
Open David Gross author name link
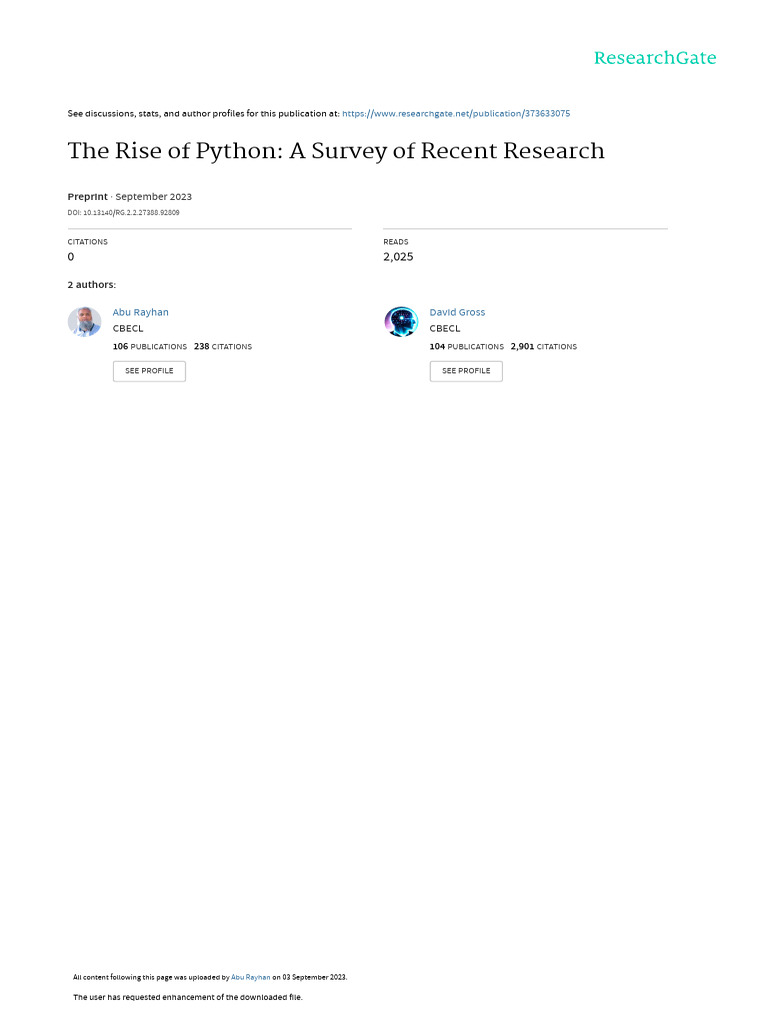[x=457, y=313]
